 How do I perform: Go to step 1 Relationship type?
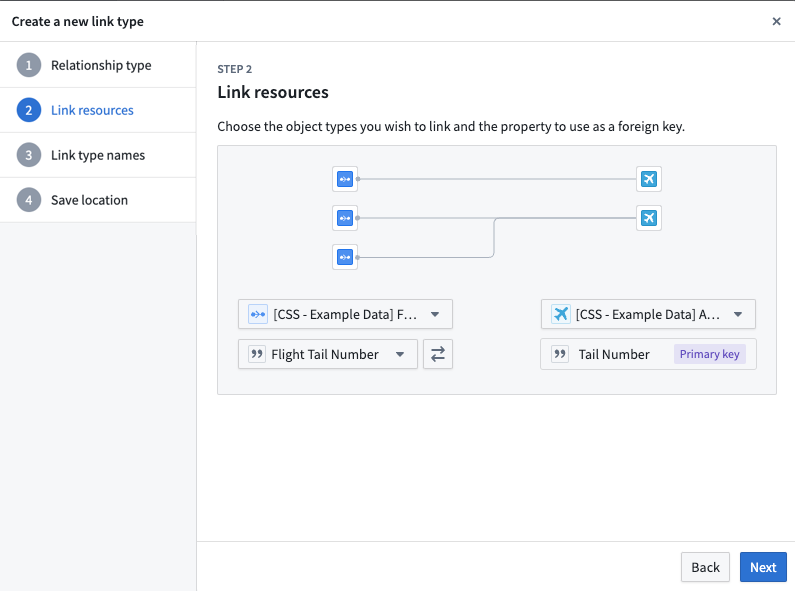(98, 65)
